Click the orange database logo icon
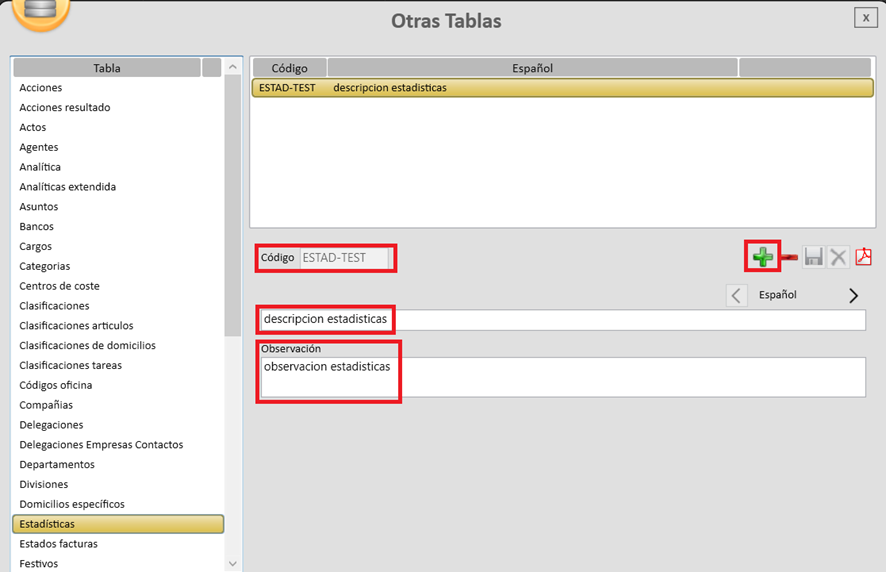This screenshot has width=886, height=572. point(42,10)
